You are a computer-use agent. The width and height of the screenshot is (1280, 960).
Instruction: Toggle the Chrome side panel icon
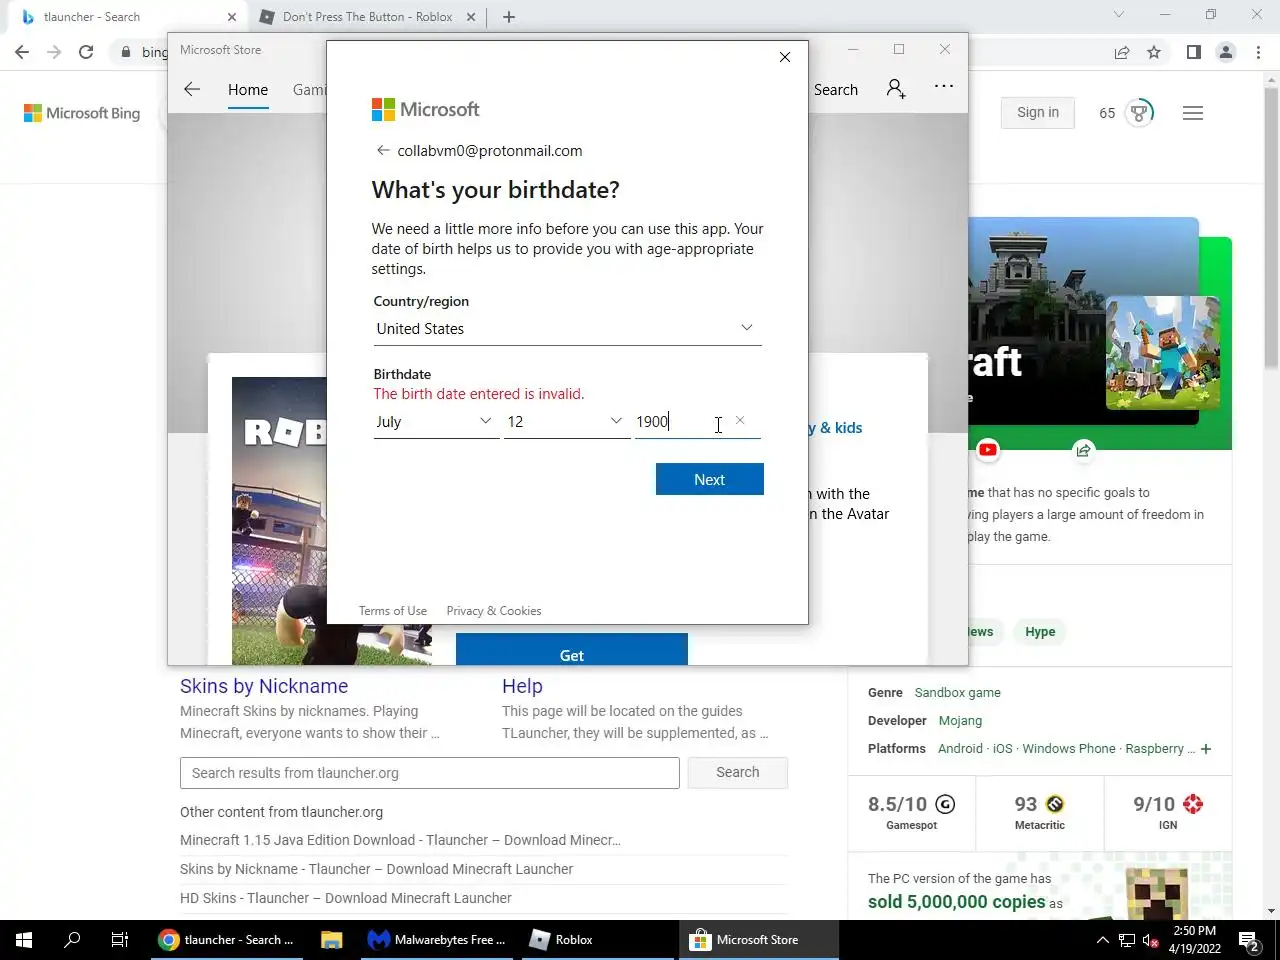click(x=1193, y=52)
